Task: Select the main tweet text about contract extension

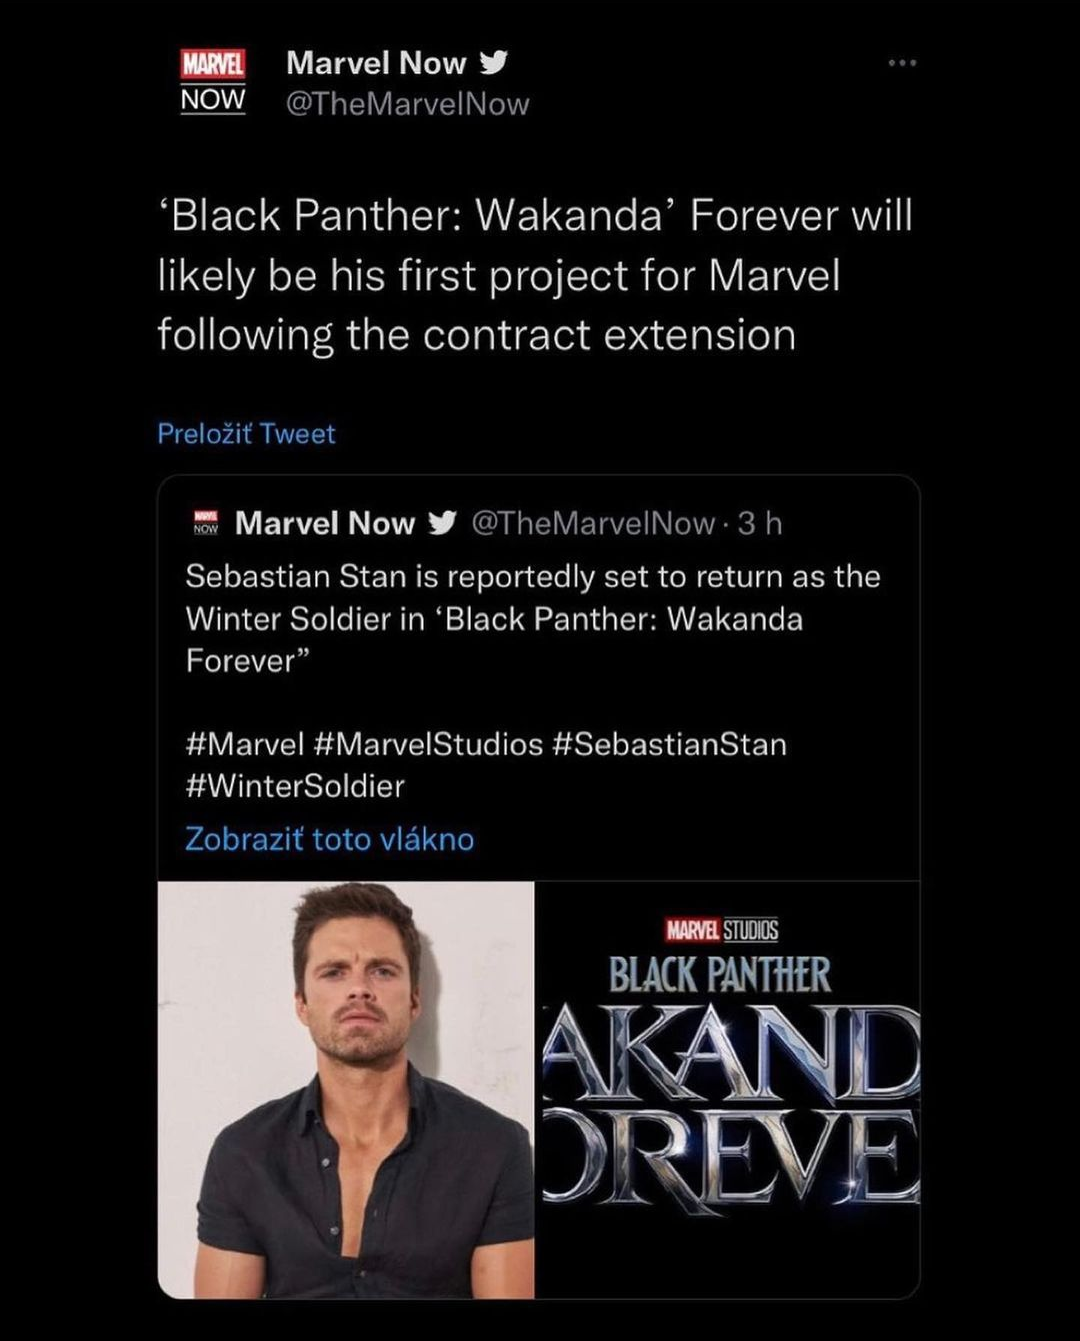Action: 535,275
